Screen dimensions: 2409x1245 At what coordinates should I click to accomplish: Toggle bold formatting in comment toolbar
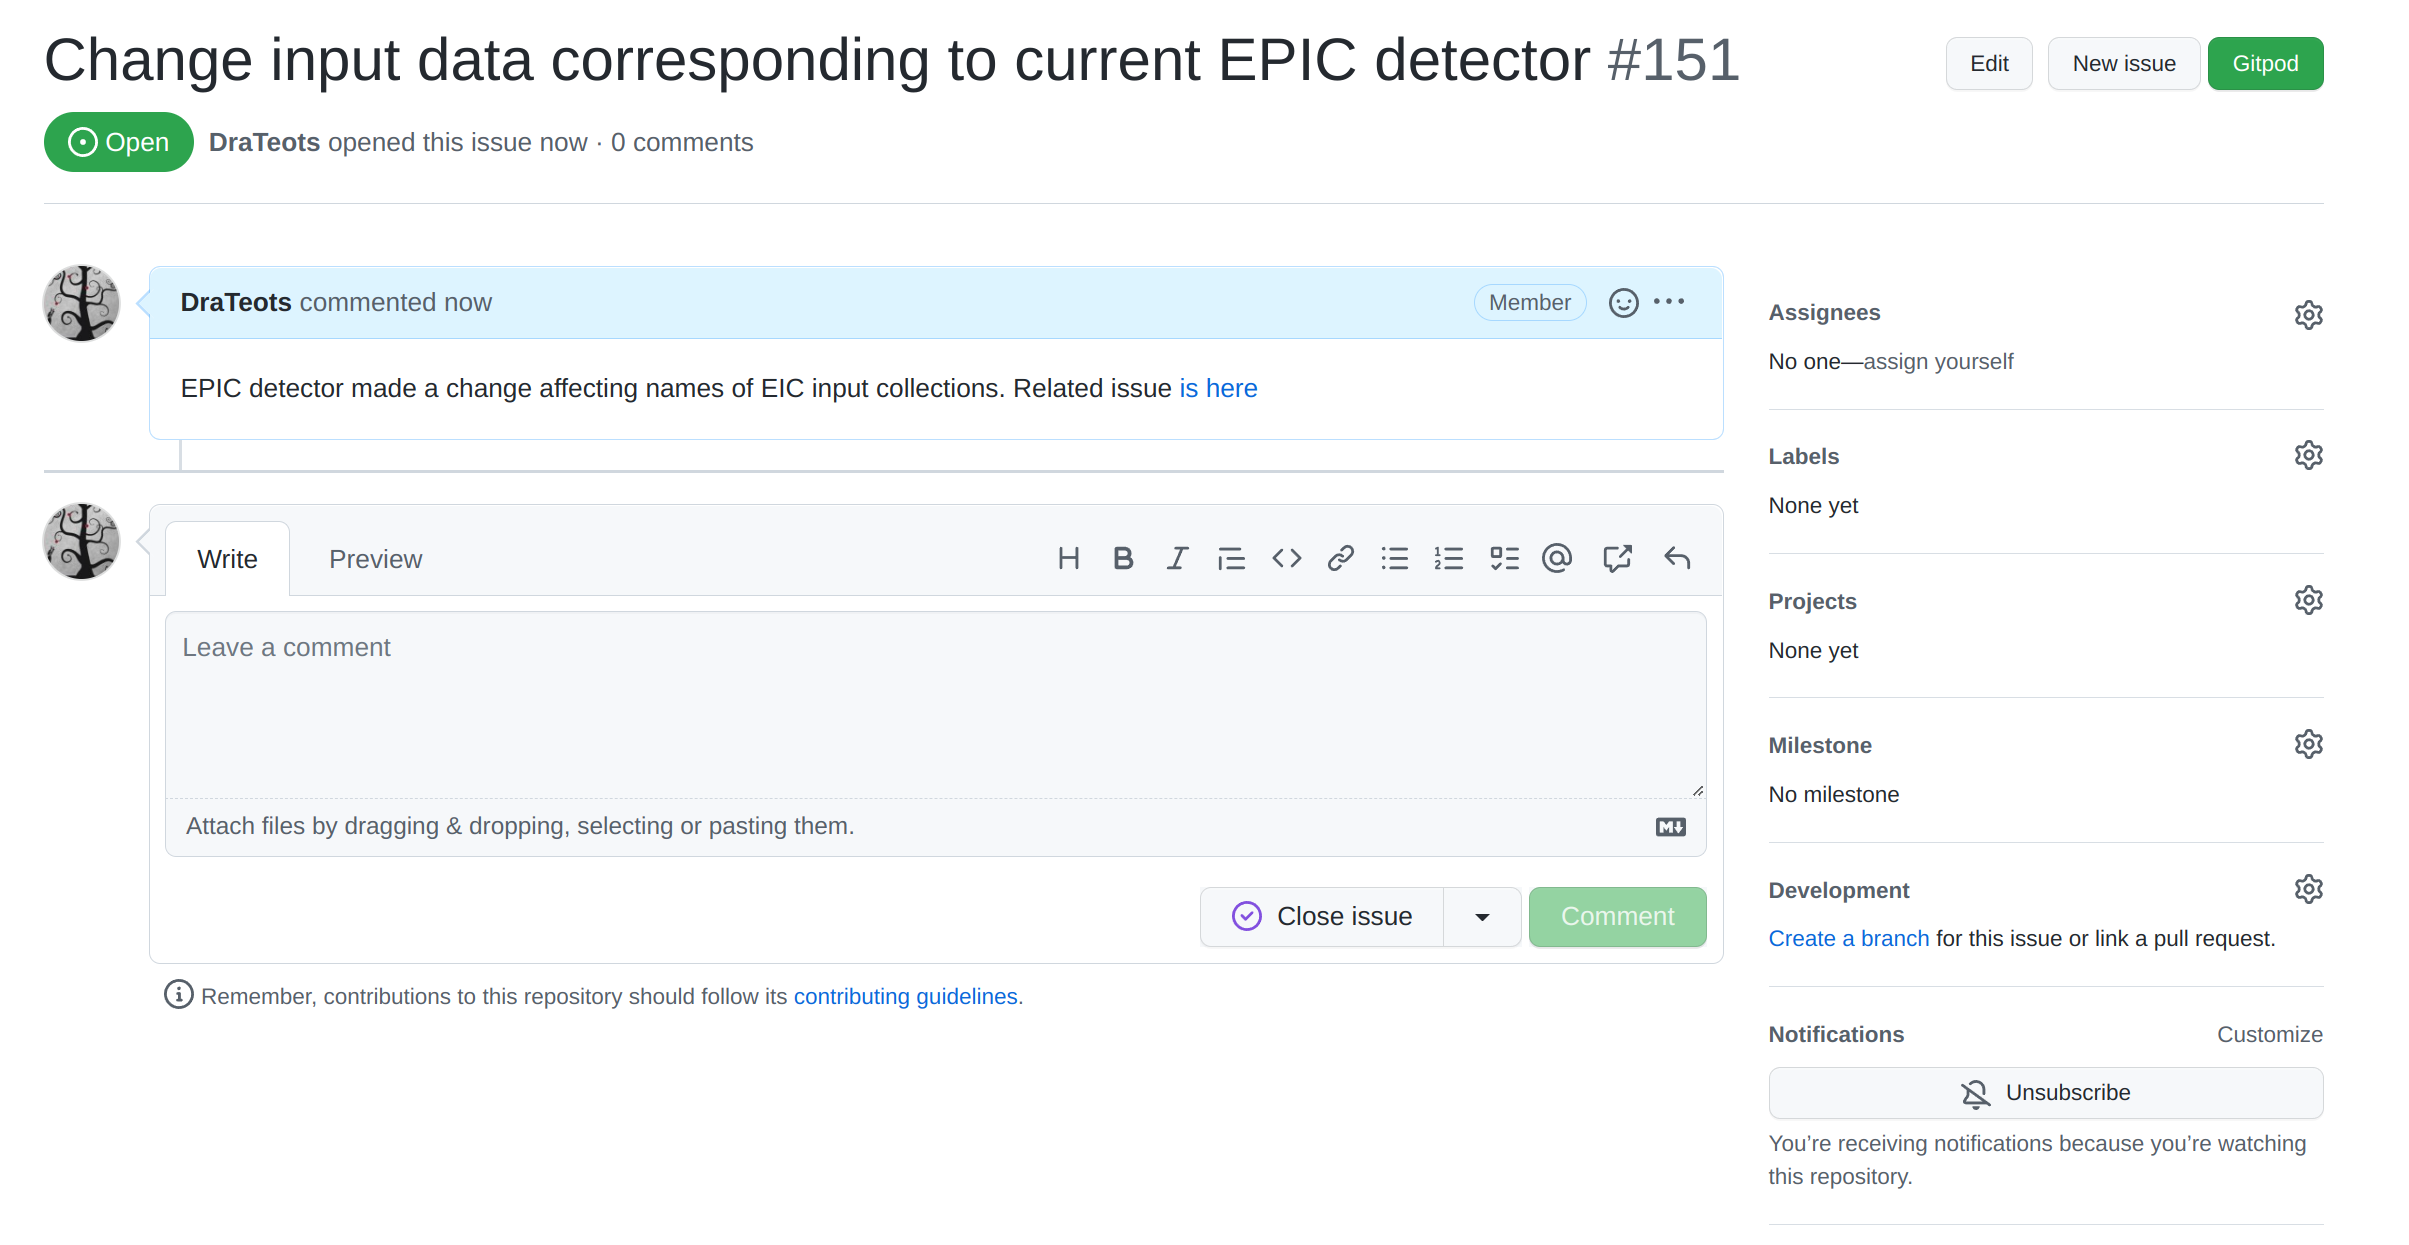tap(1123, 558)
